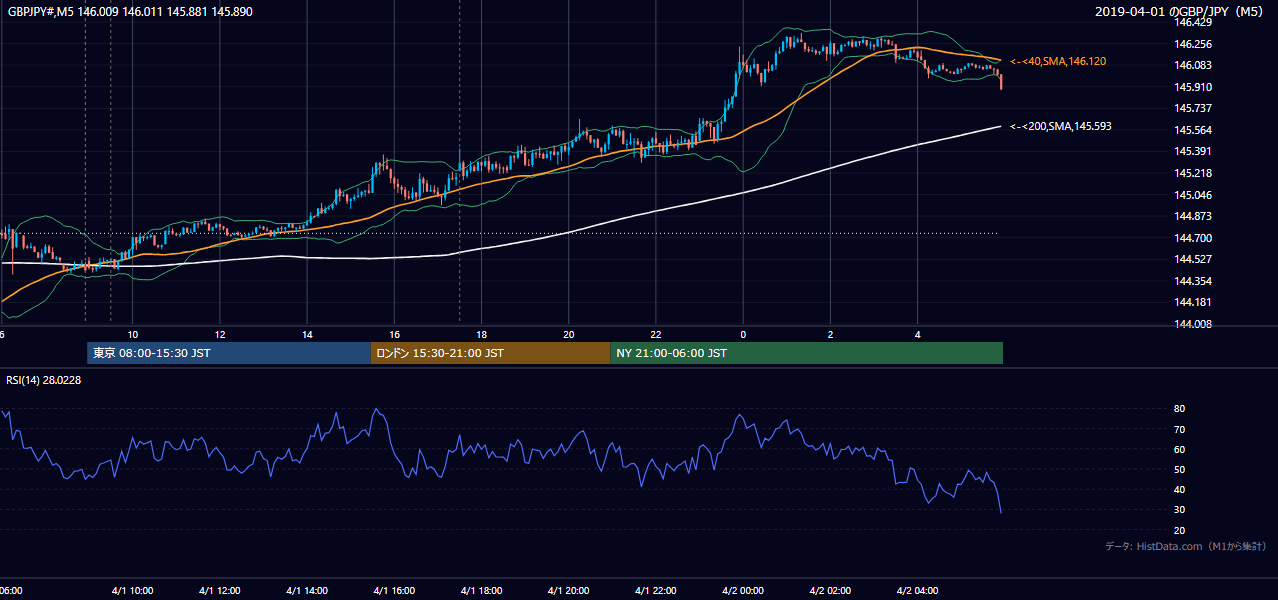Click the 4/2 02:00 bottom time label
The height and width of the screenshot is (600, 1278).
(830, 591)
